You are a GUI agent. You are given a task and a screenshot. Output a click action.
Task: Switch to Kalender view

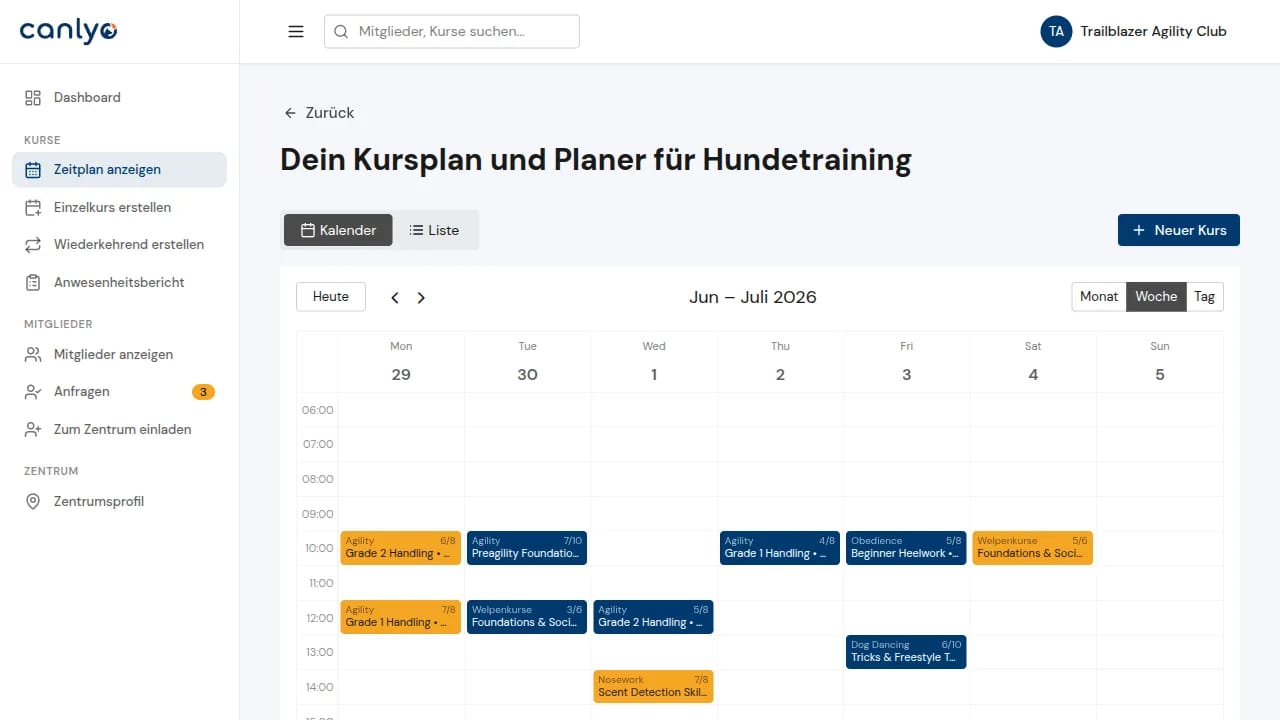338,230
